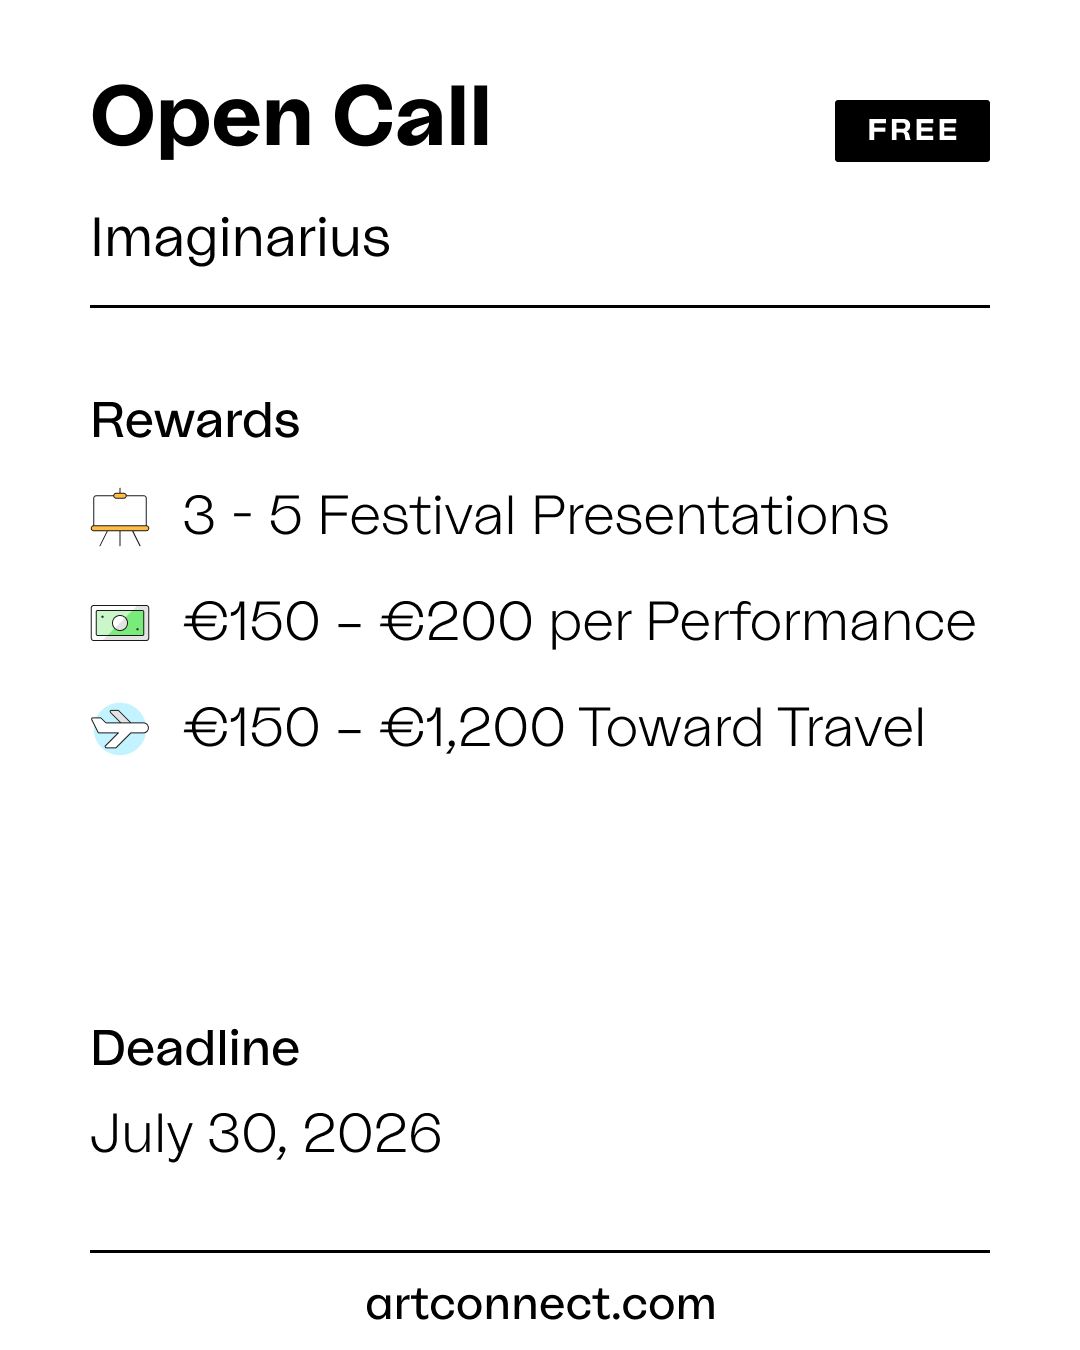
Task: Select the Rewards section heading
Action: point(195,421)
